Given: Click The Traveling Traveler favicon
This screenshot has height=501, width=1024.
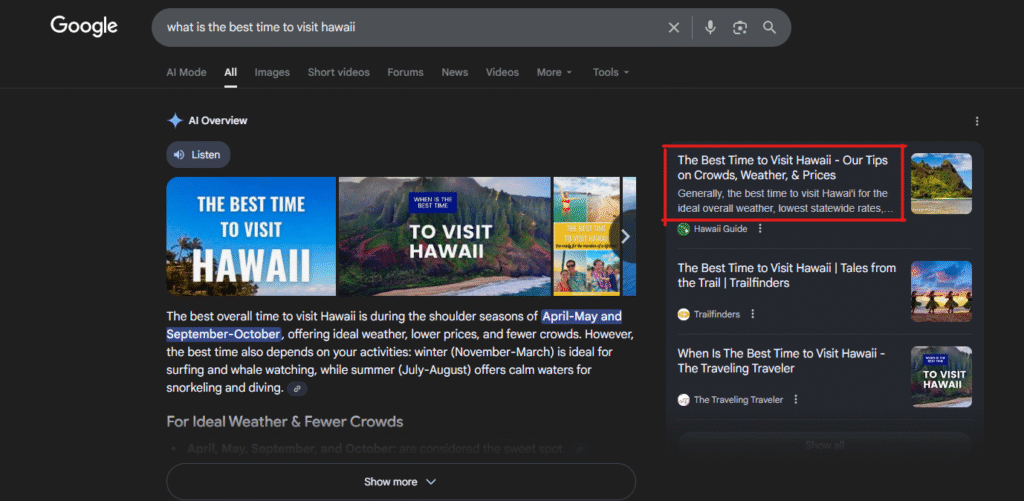Looking at the screenshot, I should [x=684, y=400].
